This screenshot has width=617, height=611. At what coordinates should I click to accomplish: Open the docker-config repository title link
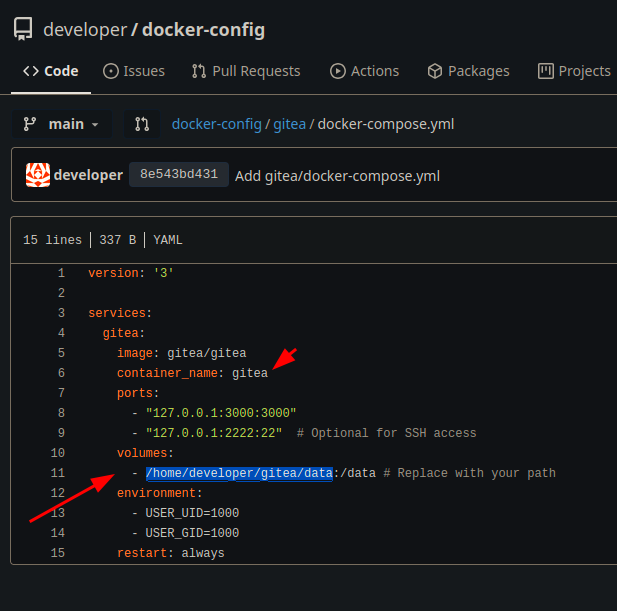(203, 30)
